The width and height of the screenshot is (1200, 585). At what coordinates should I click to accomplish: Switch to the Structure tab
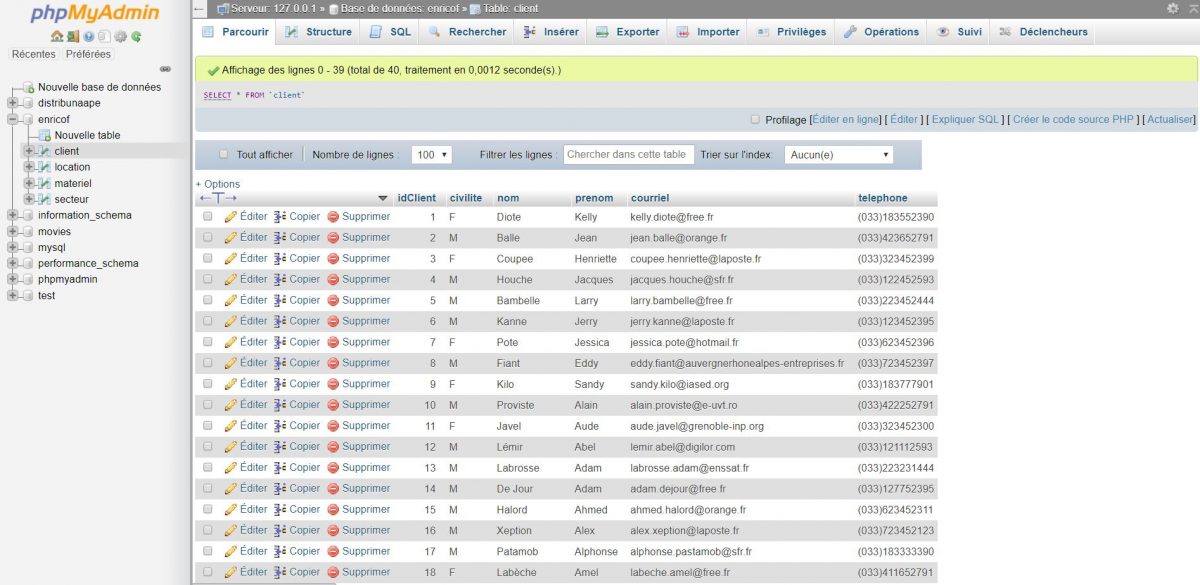[318, 32]
